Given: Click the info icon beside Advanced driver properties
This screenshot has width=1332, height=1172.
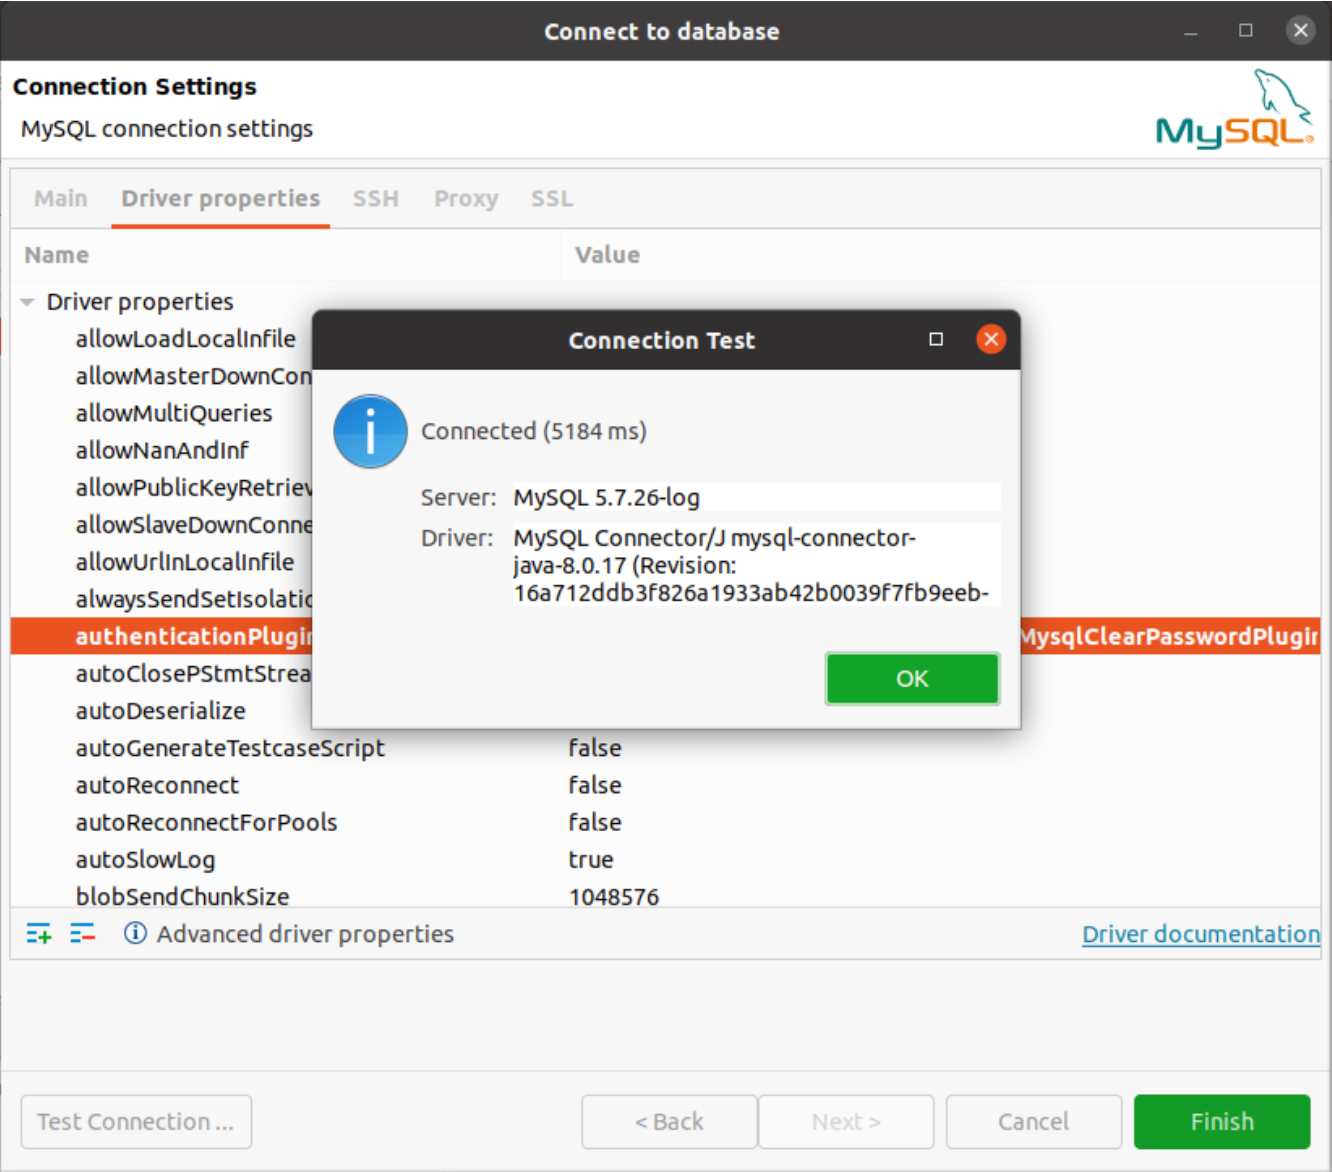Looking at the screenshot, I should [x=135, y=933].
